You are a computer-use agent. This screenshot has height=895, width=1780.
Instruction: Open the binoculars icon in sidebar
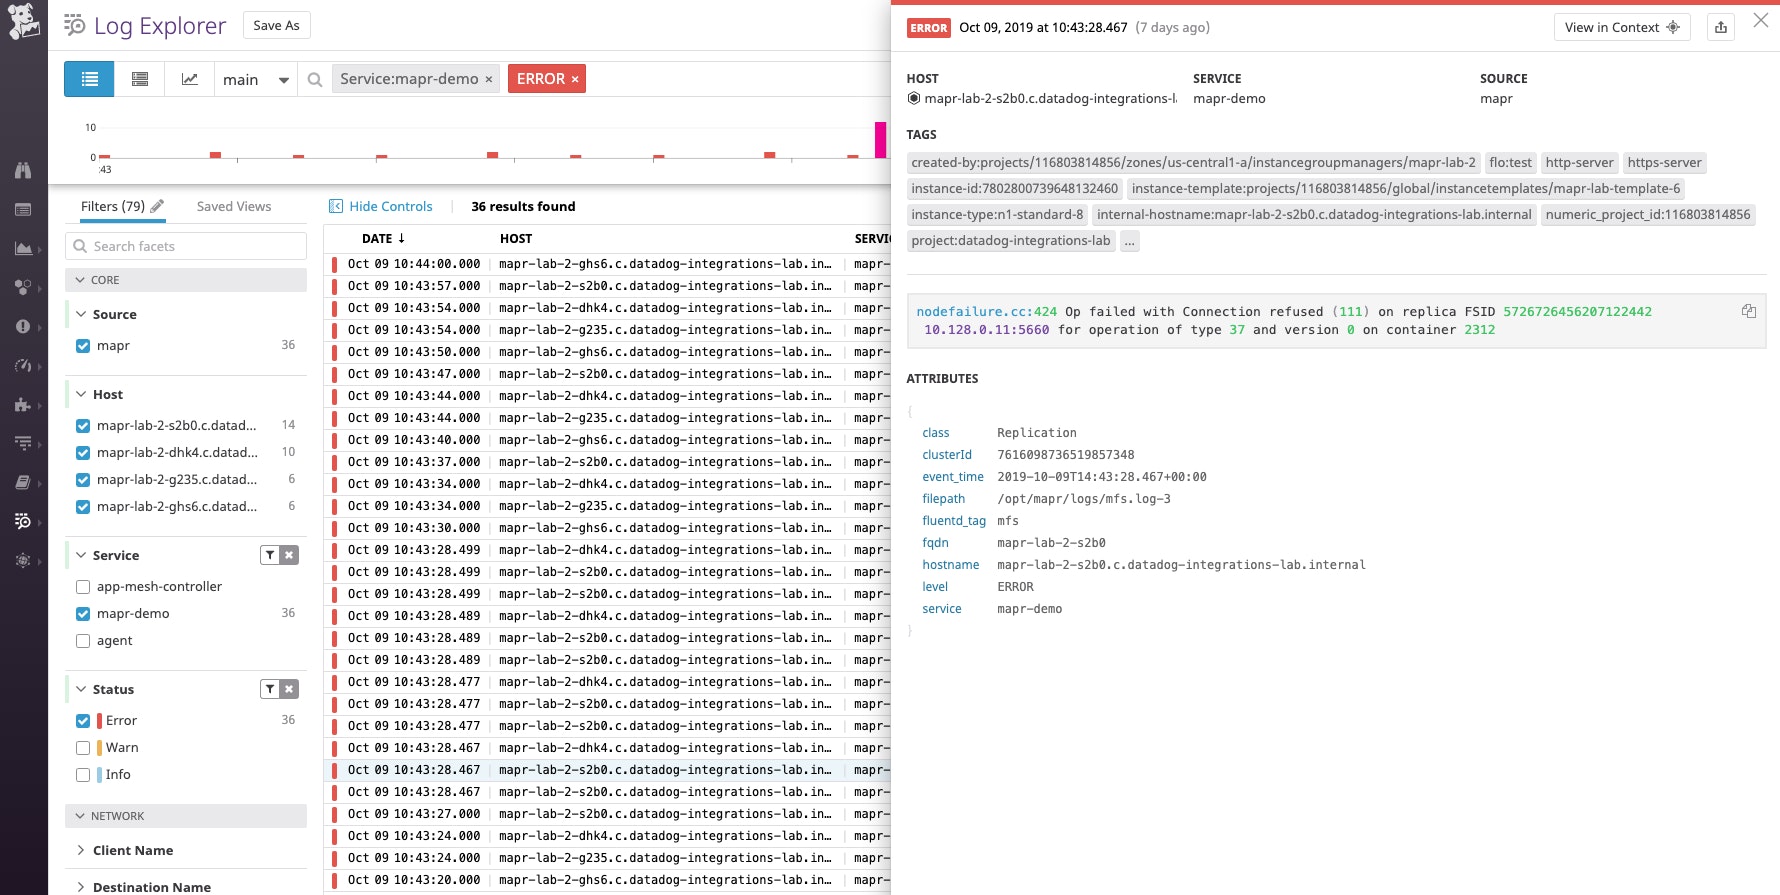[x=23, y=170]
